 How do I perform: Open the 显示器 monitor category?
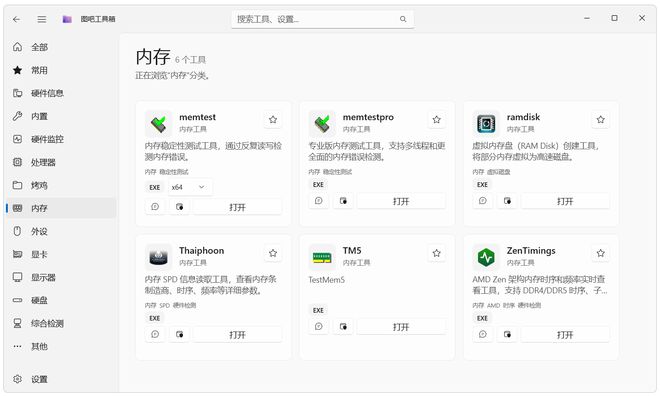point(61,277)
